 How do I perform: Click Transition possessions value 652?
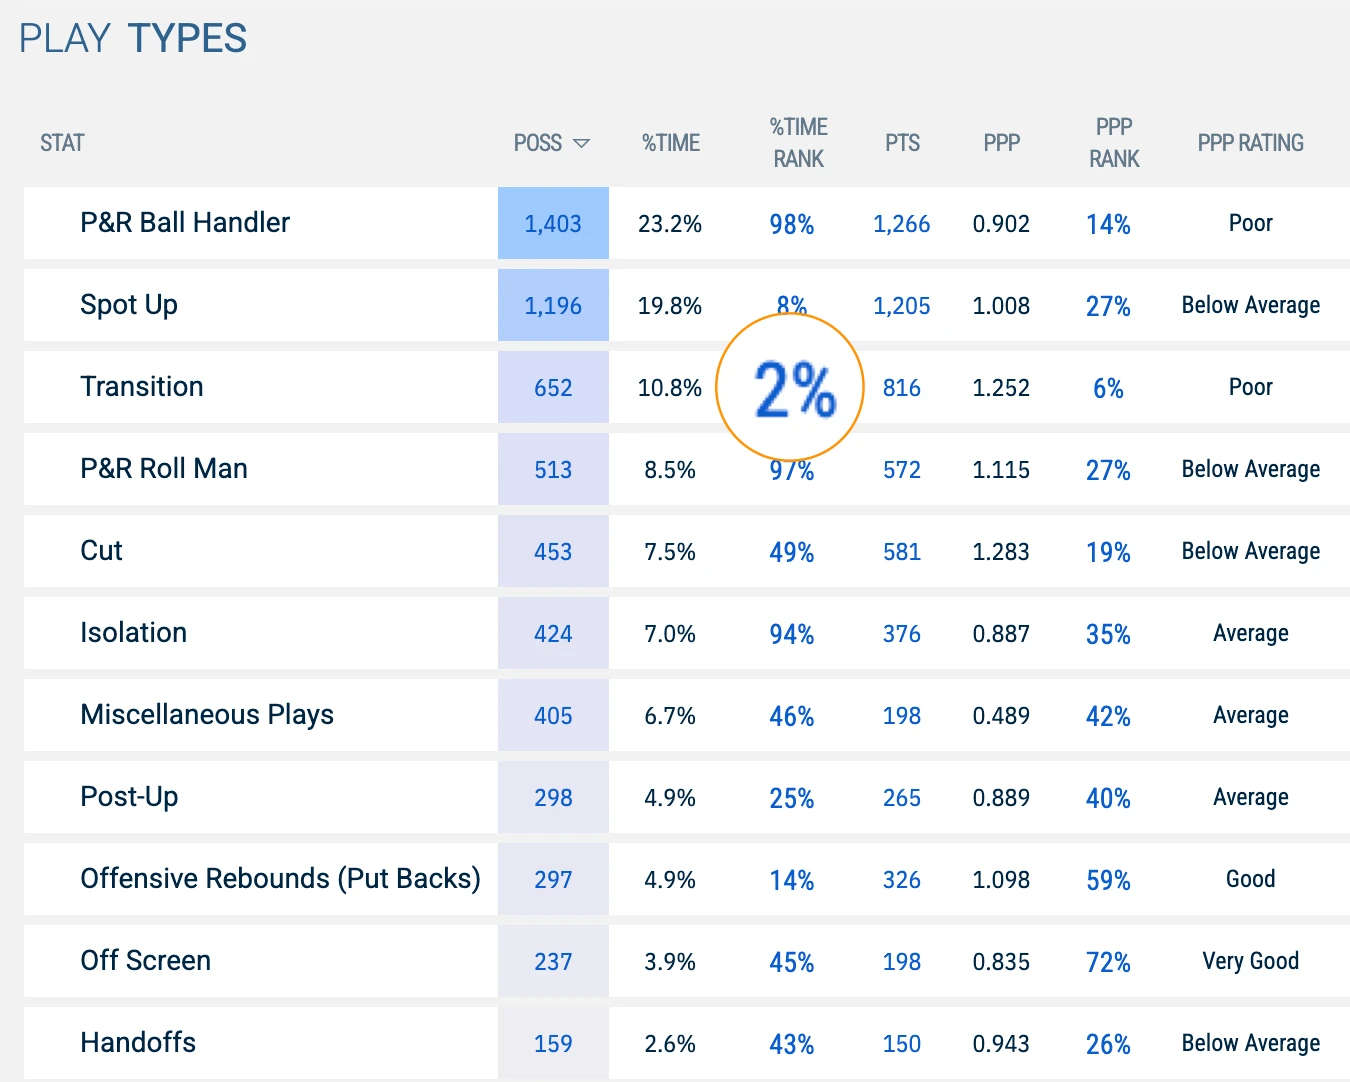[x=553, y=387]
